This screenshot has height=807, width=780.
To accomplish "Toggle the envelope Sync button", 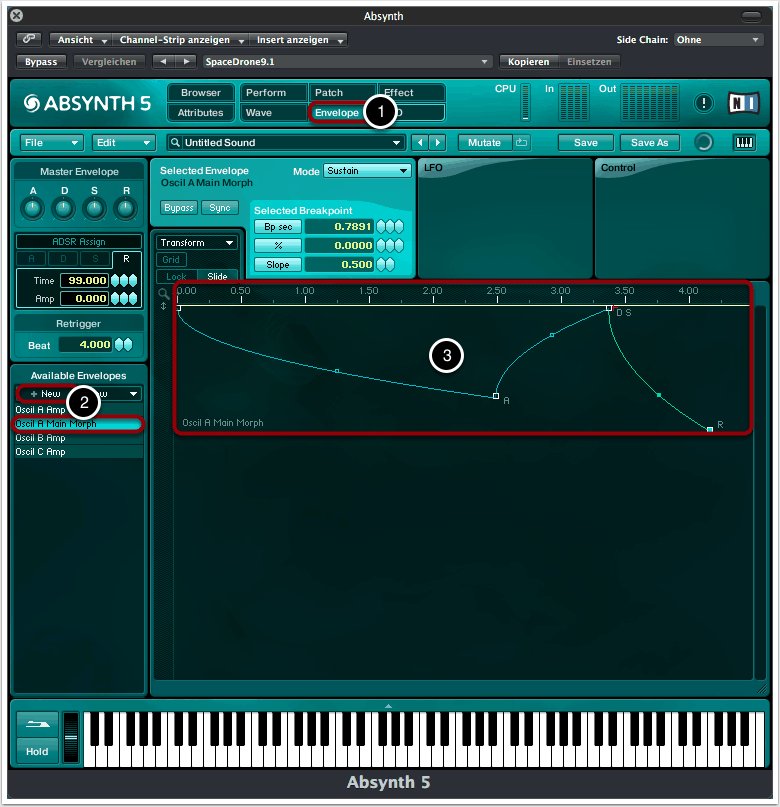I will [x=219, y=208].
